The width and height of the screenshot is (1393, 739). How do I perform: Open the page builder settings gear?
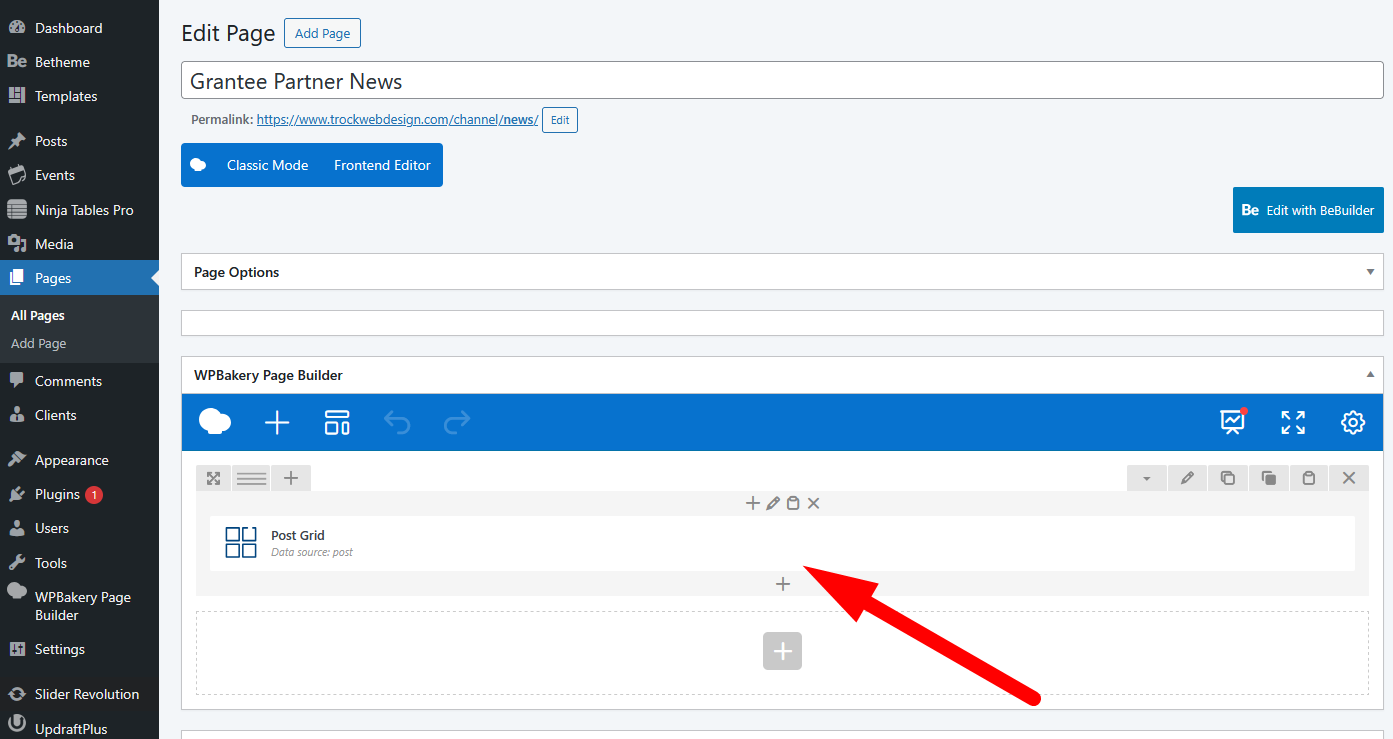coord(1353,422)
